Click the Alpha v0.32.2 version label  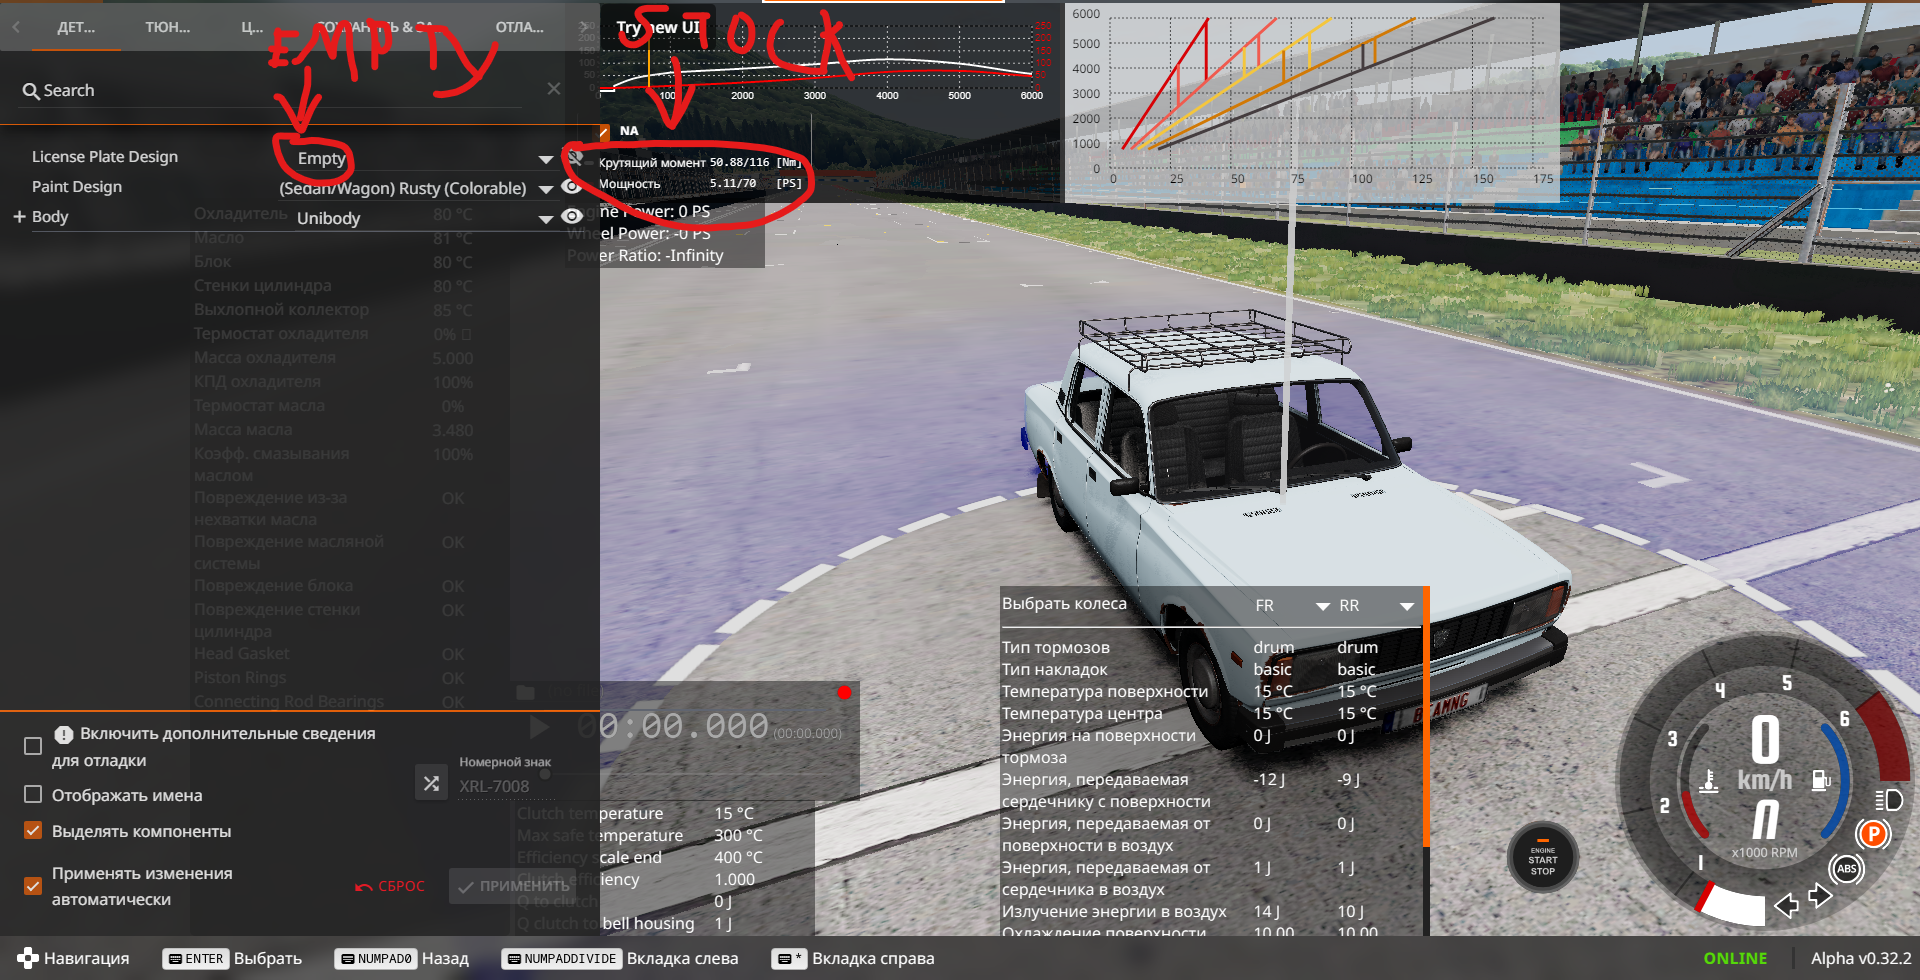click(x=1861, y=958)
